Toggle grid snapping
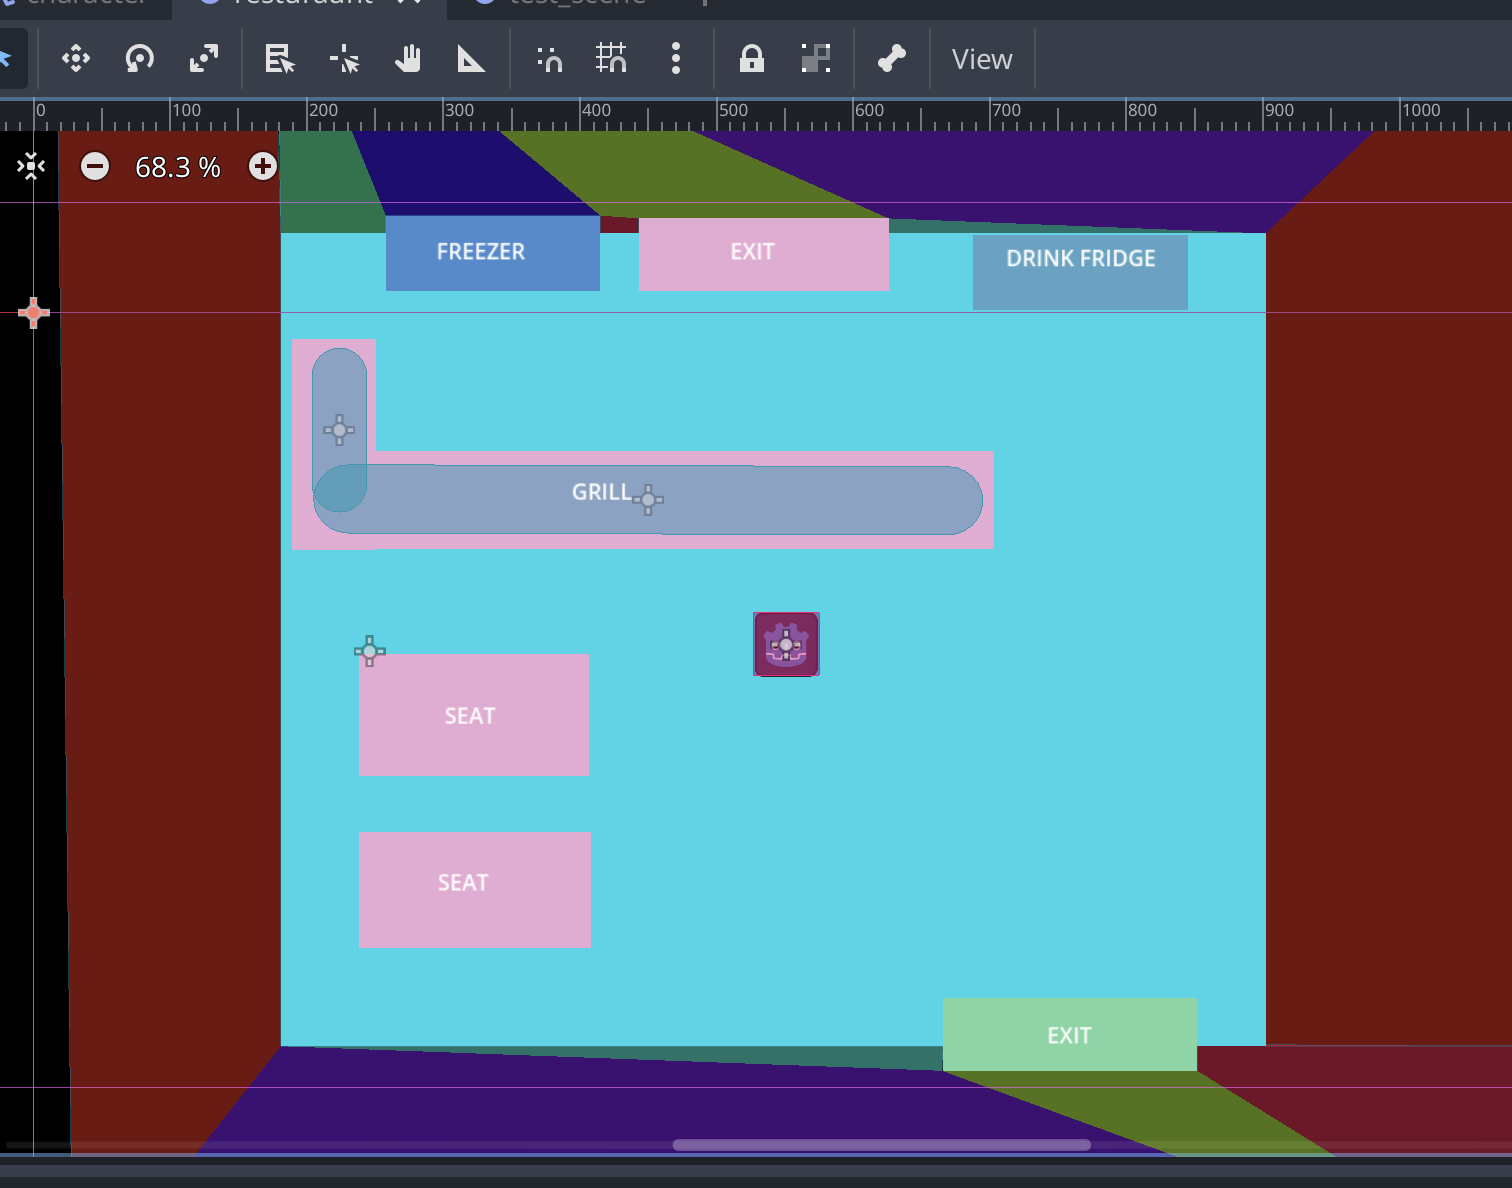The width and height of the screenshot is (1512, 1188). [x=611, y=59]
